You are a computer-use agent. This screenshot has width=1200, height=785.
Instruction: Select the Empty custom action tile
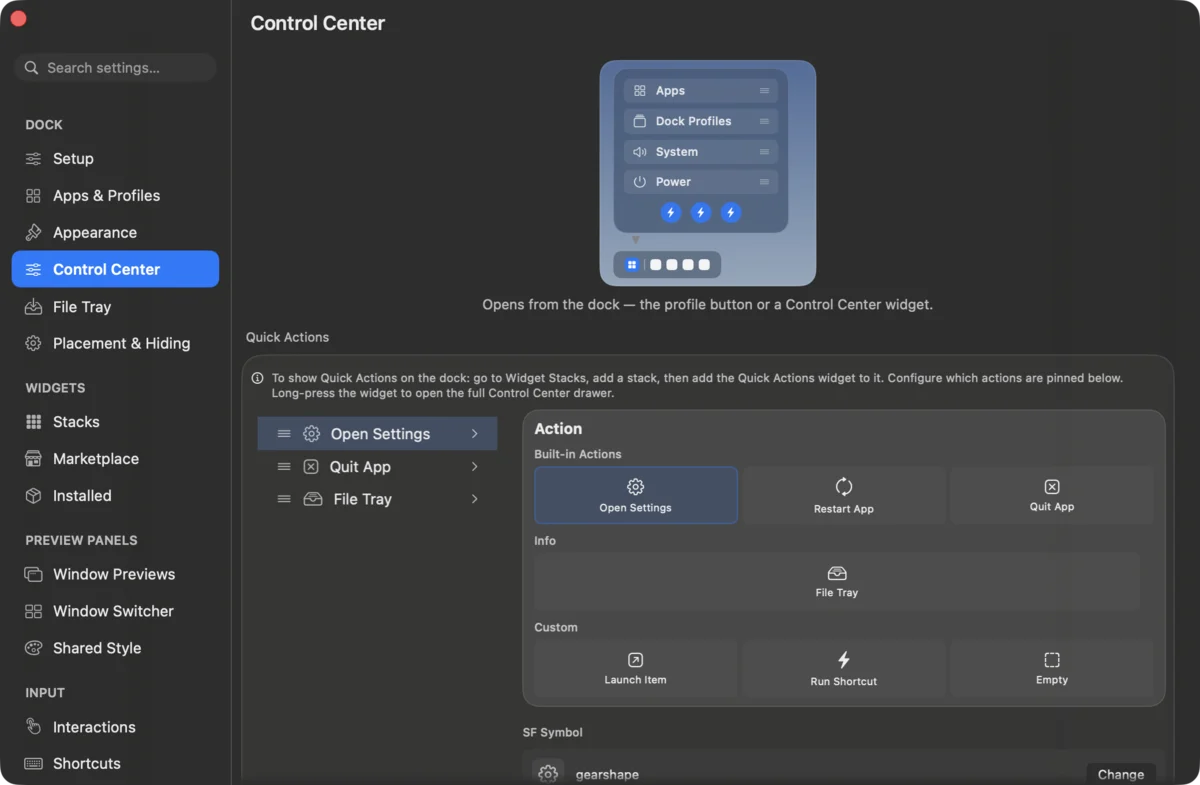click(1052, 668)
